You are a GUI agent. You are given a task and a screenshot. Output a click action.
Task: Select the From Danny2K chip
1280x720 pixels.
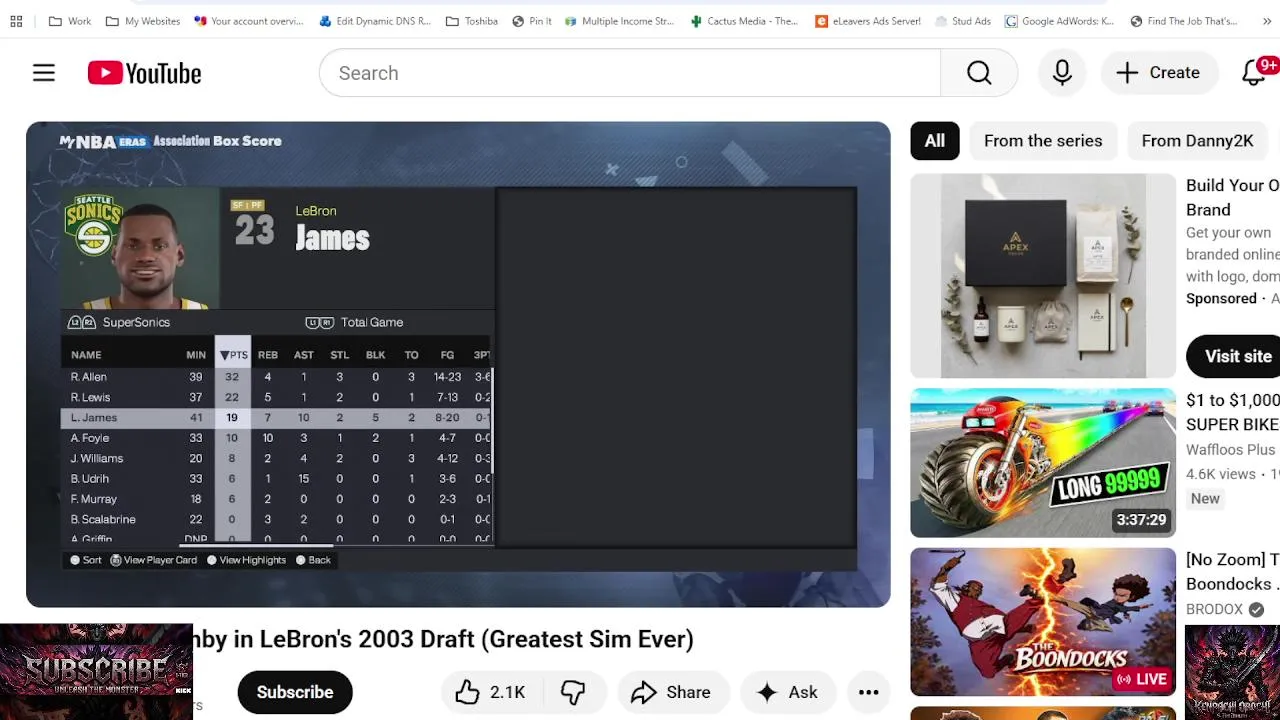1197,141
